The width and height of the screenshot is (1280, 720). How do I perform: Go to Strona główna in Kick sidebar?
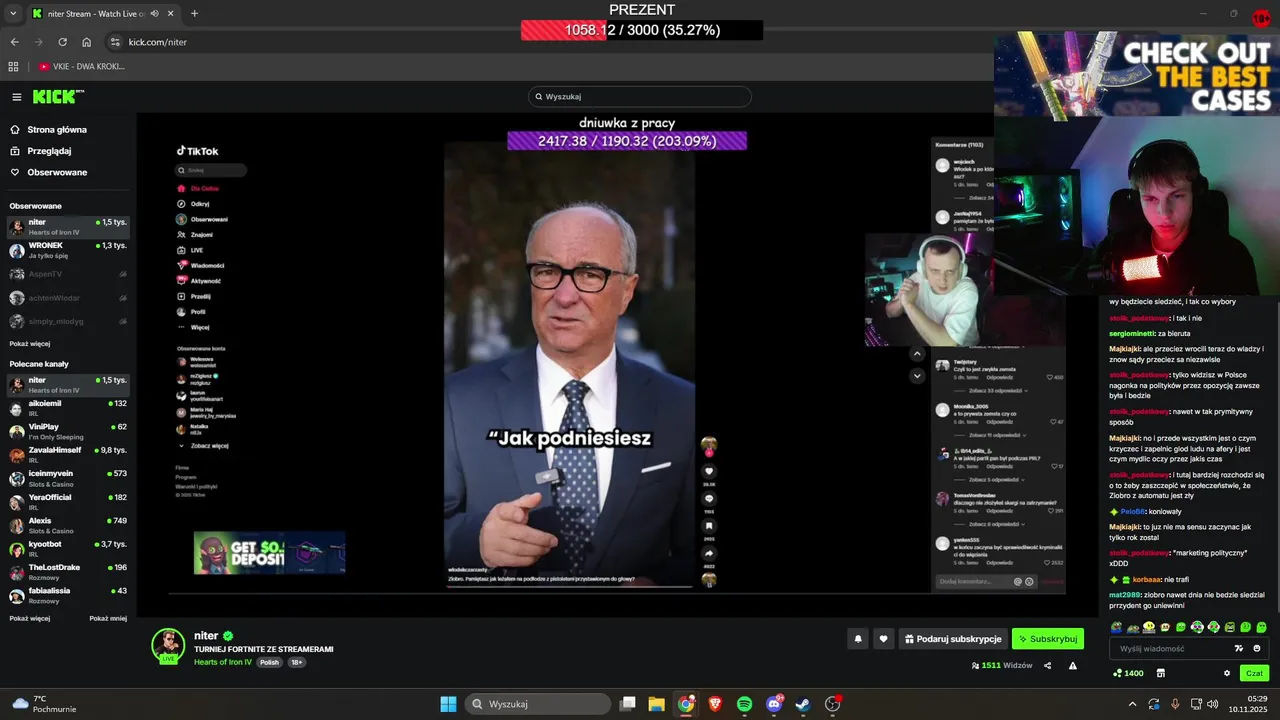click(x=48, y=130)
